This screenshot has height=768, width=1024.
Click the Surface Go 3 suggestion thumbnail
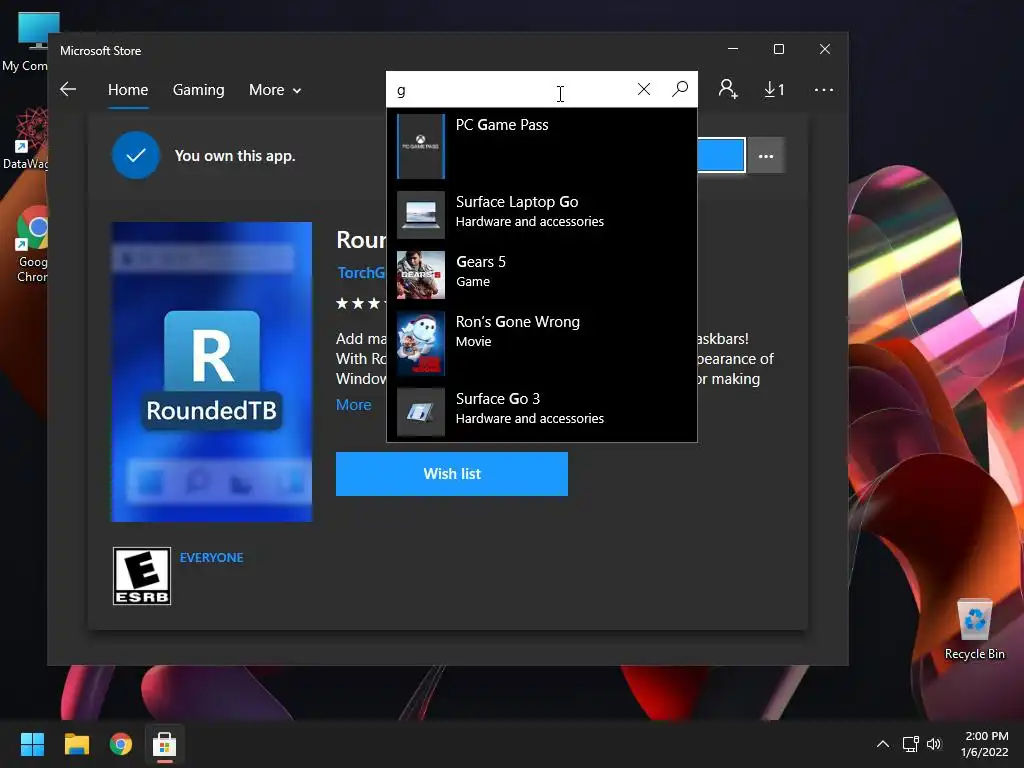tap(421, 412)
